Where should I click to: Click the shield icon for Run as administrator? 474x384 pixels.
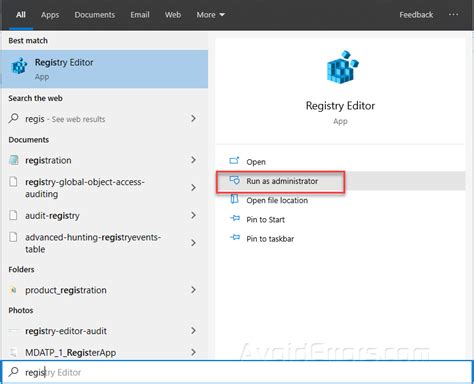point(234,180)
